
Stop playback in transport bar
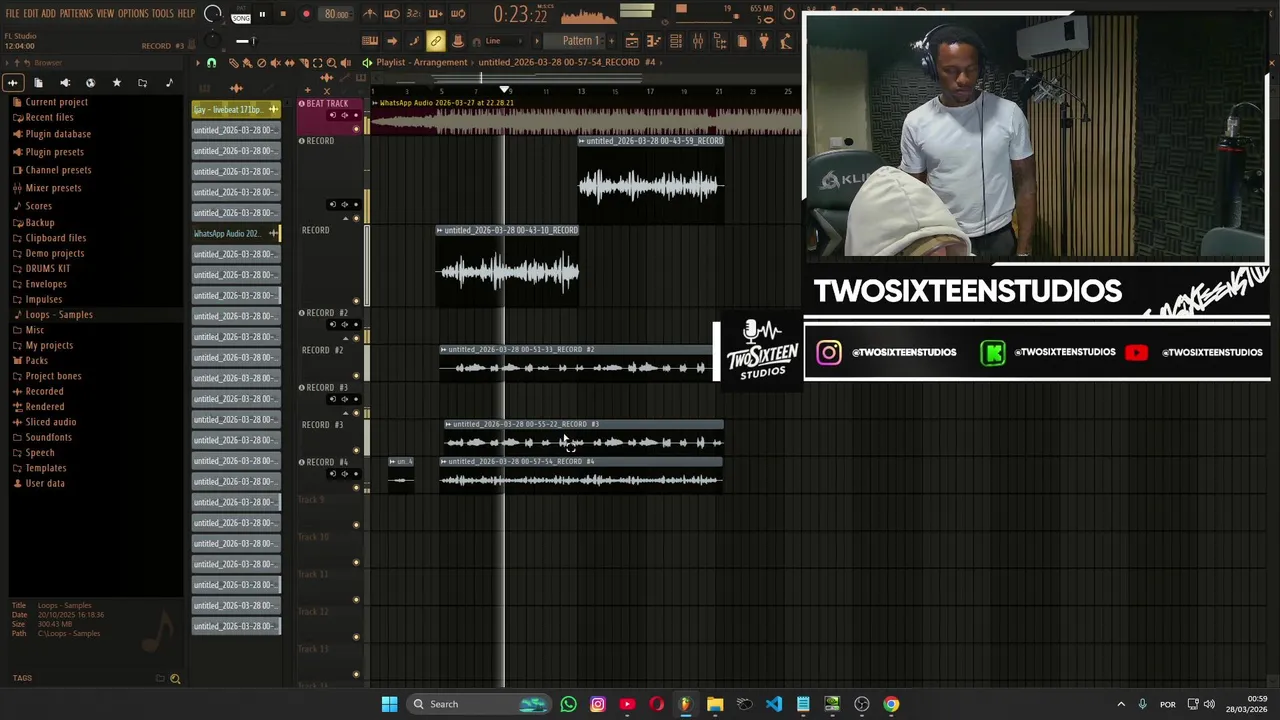point(283,14)
